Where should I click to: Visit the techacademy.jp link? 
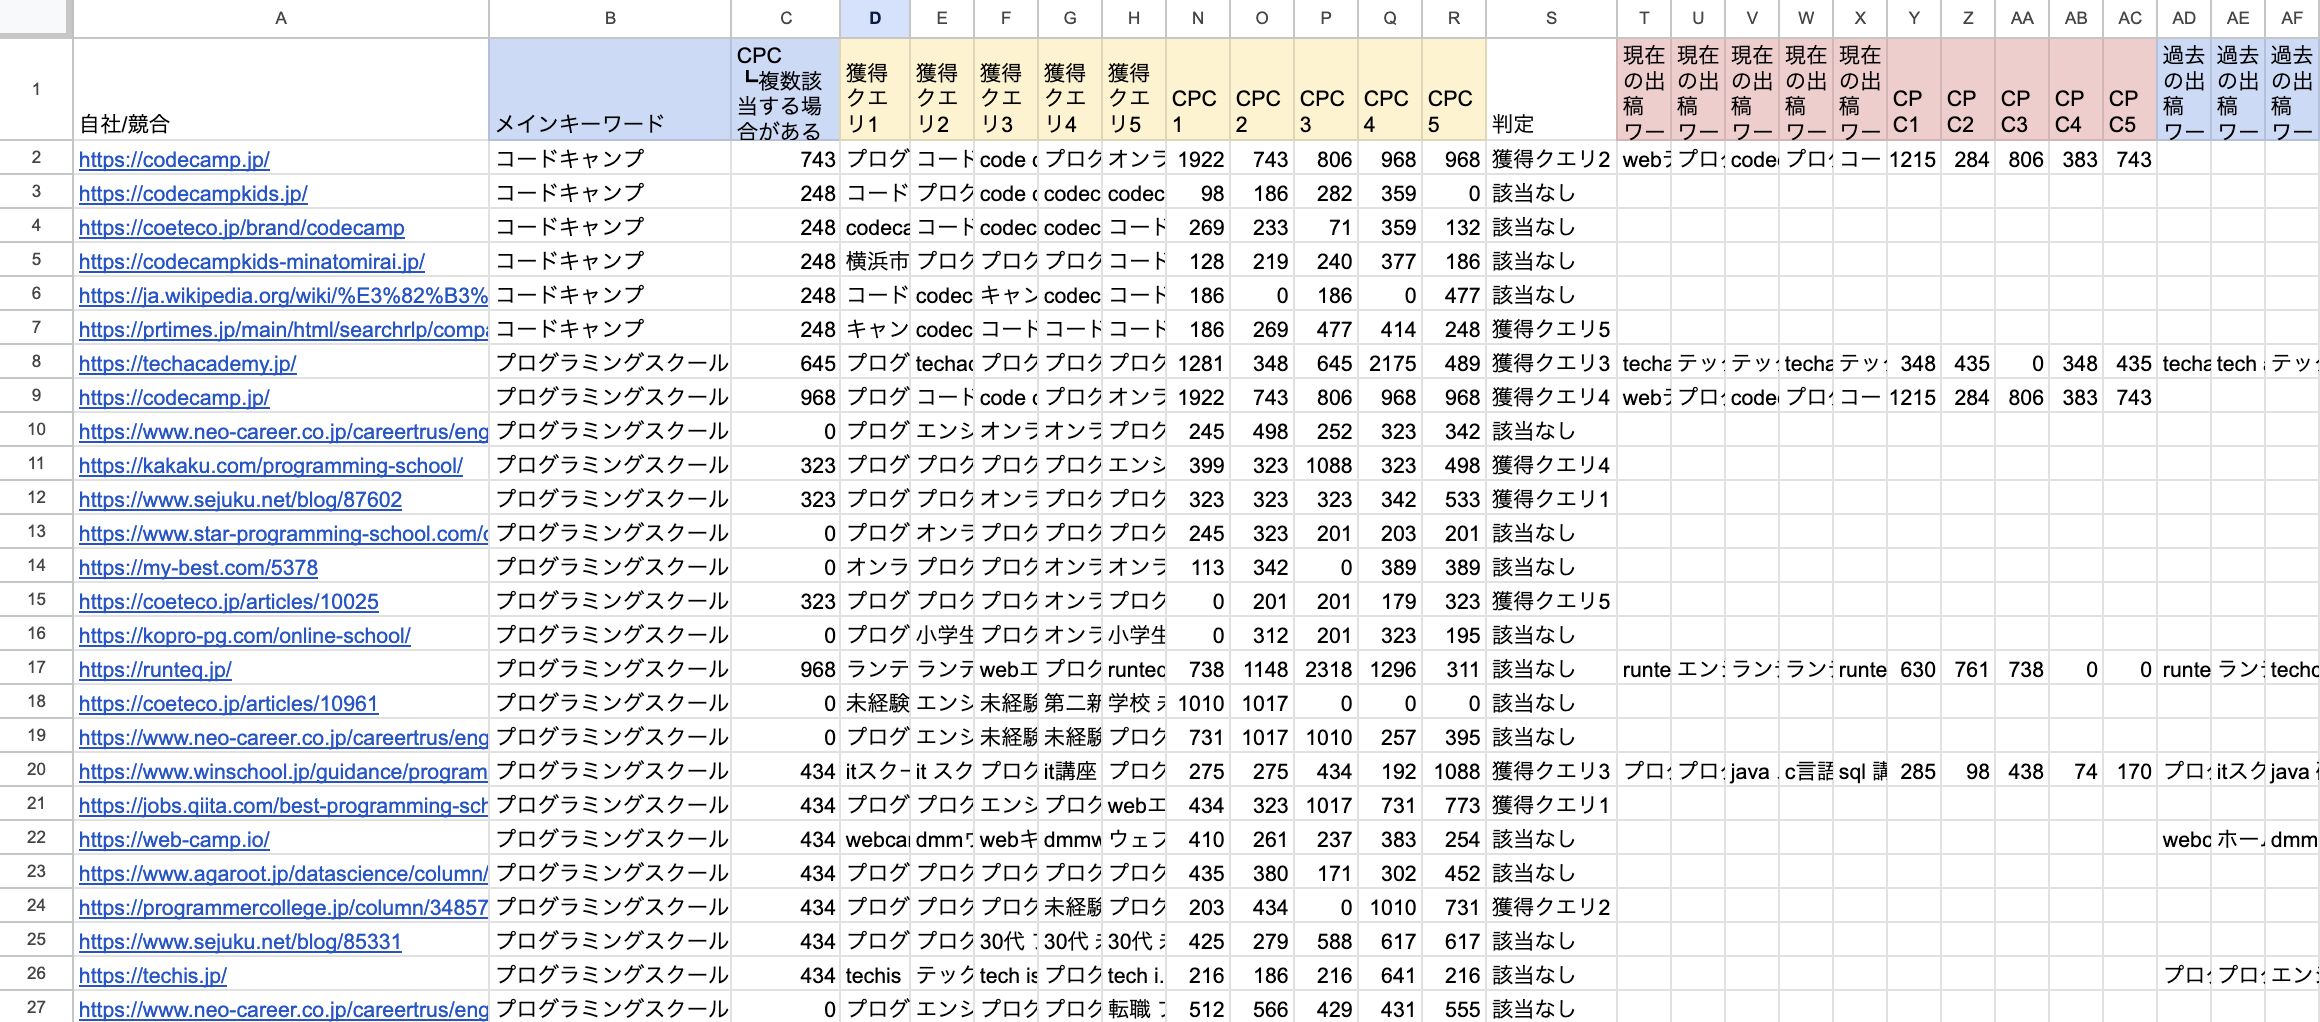(x=188, y=363)
